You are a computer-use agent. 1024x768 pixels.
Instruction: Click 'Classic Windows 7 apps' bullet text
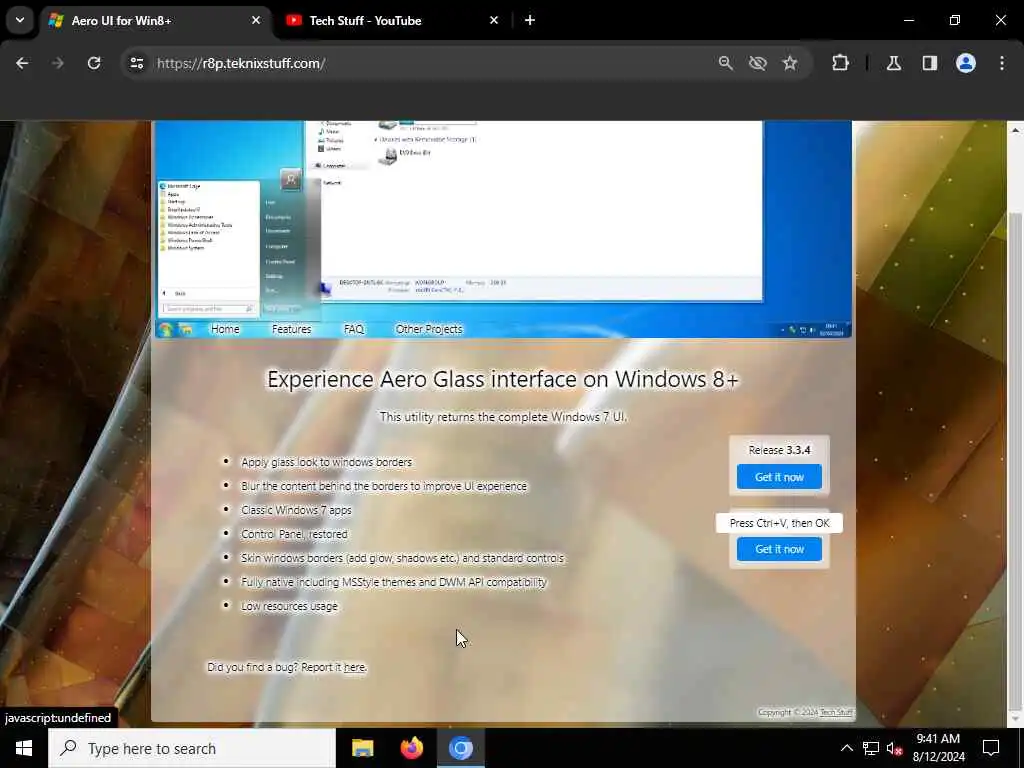click(x=296, y=510)
